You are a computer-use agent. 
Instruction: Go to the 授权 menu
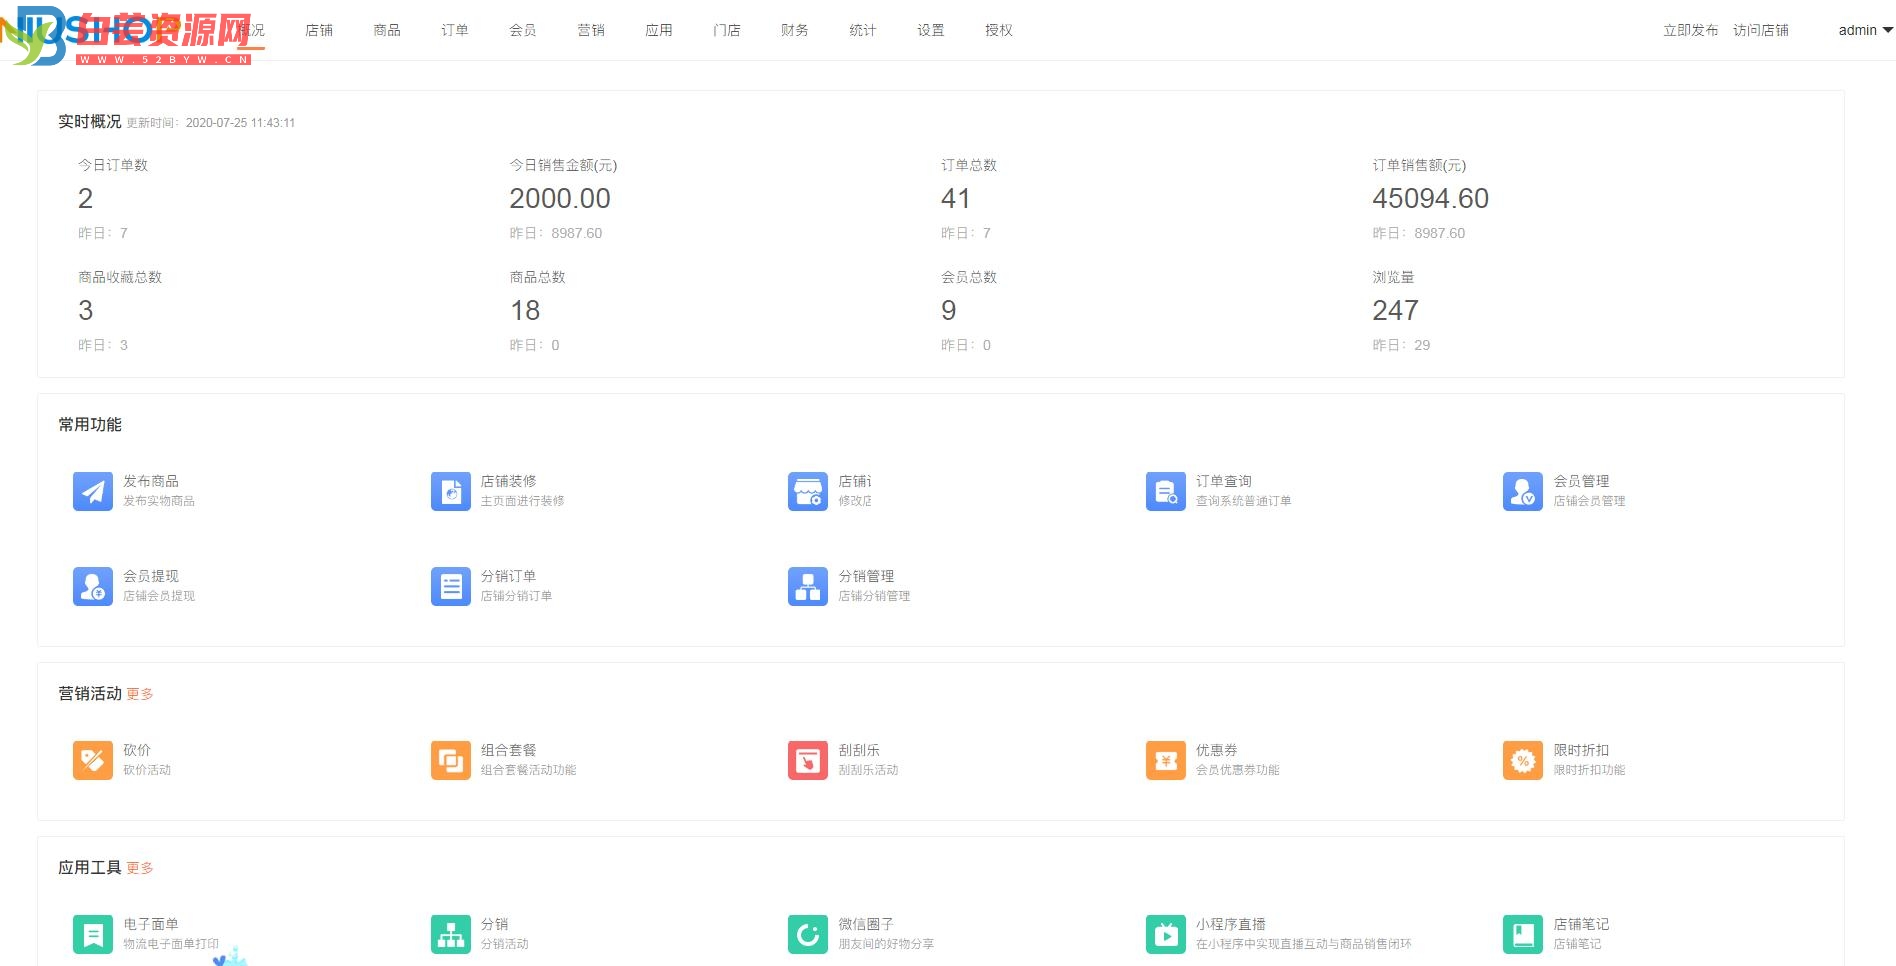pyautogui.click(x=999, y=30)
